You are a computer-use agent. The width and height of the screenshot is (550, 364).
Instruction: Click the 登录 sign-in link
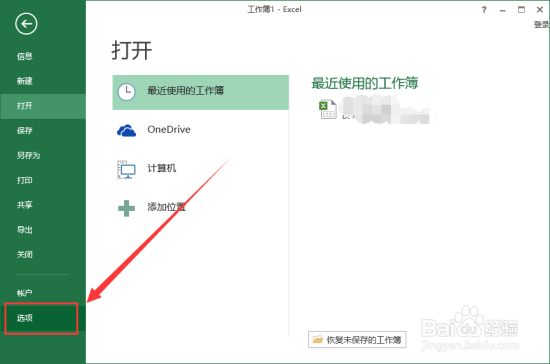click(x=541, y=25)
